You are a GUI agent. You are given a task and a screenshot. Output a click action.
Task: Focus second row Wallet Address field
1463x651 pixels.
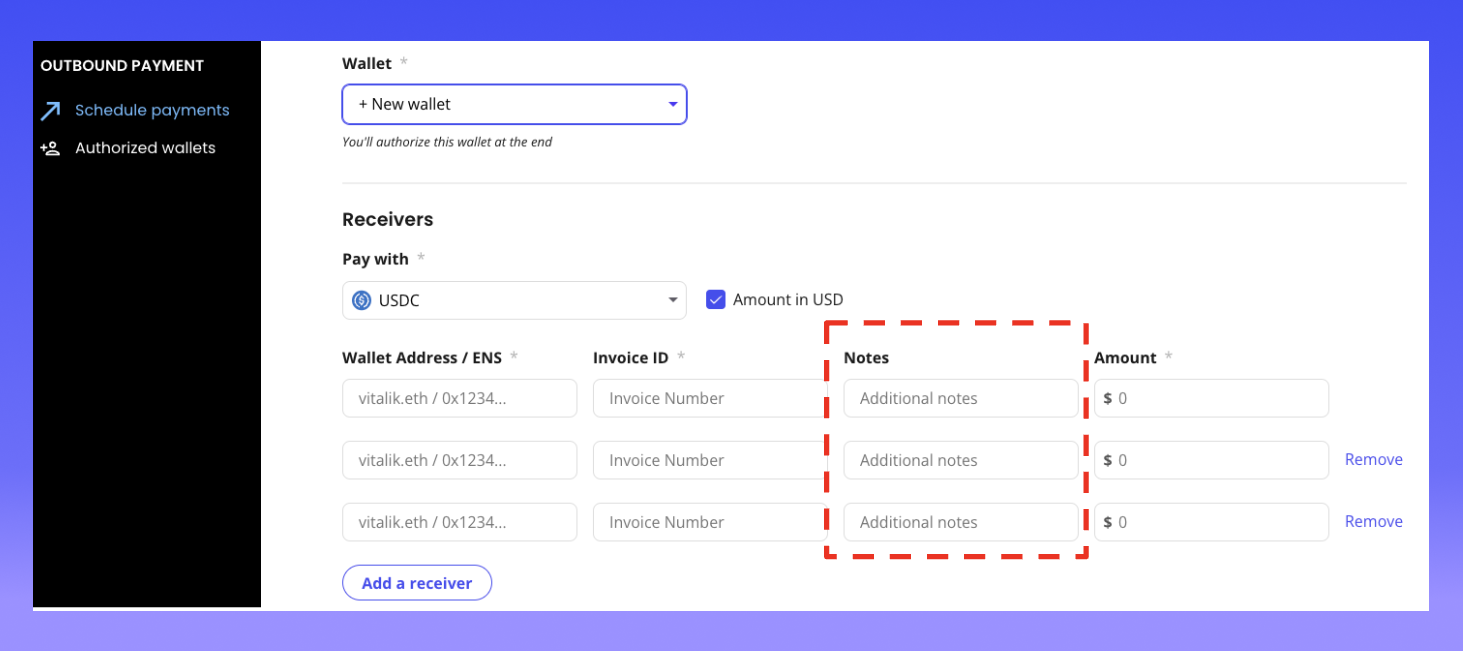click(x=459, y=460)
